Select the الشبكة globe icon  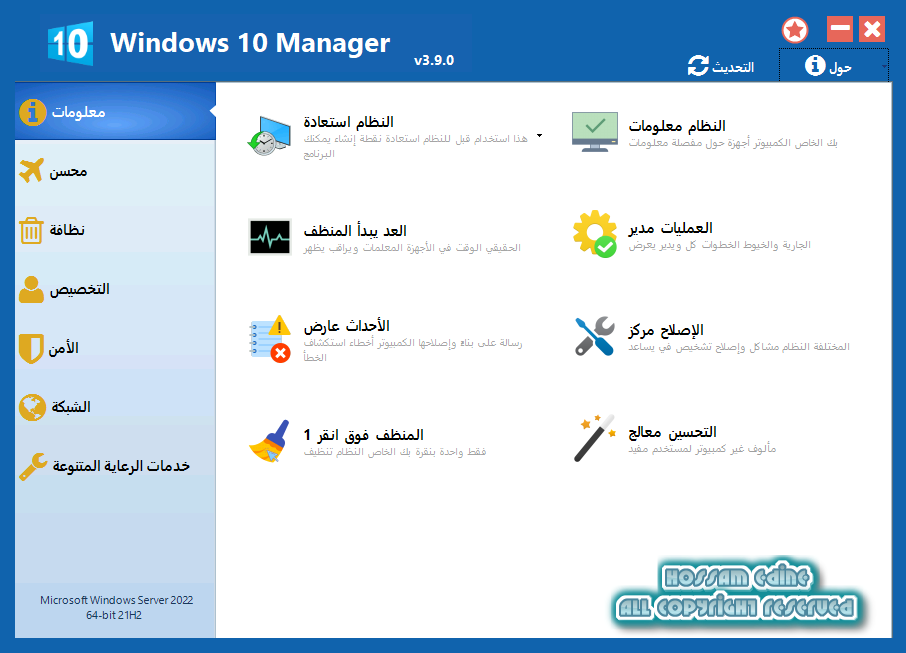click(32, 407)
